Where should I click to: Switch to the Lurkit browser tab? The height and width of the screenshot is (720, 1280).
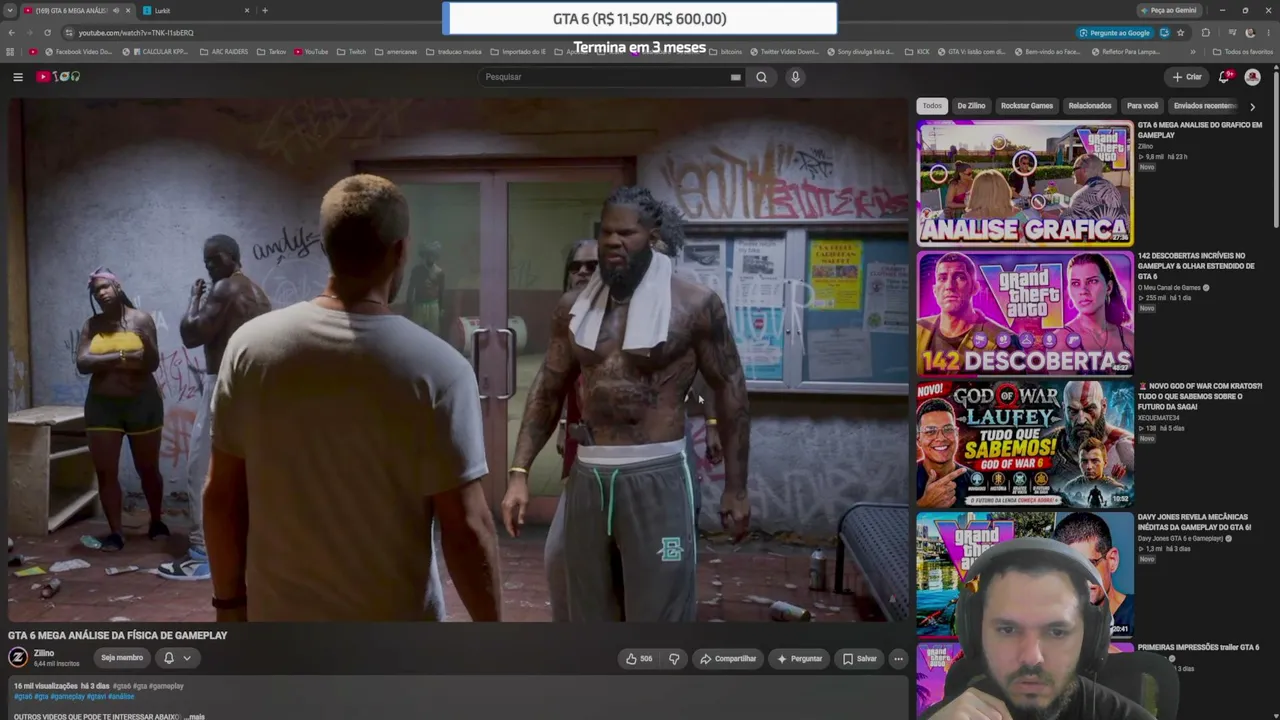pyautogui.click(x=196, y=11)
